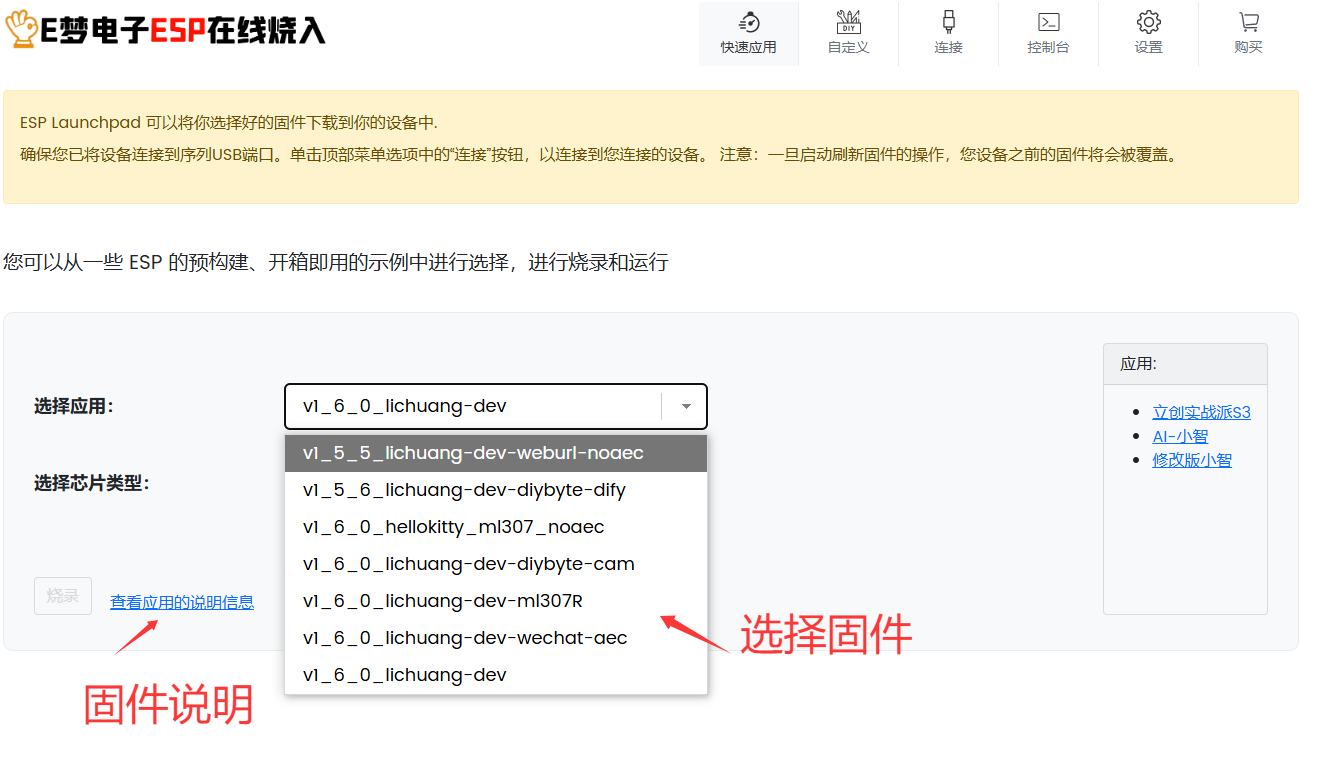Click the 快速应用 speedometer icon
This screenshot has width=1329, height=781.
(x=748, y=23)
